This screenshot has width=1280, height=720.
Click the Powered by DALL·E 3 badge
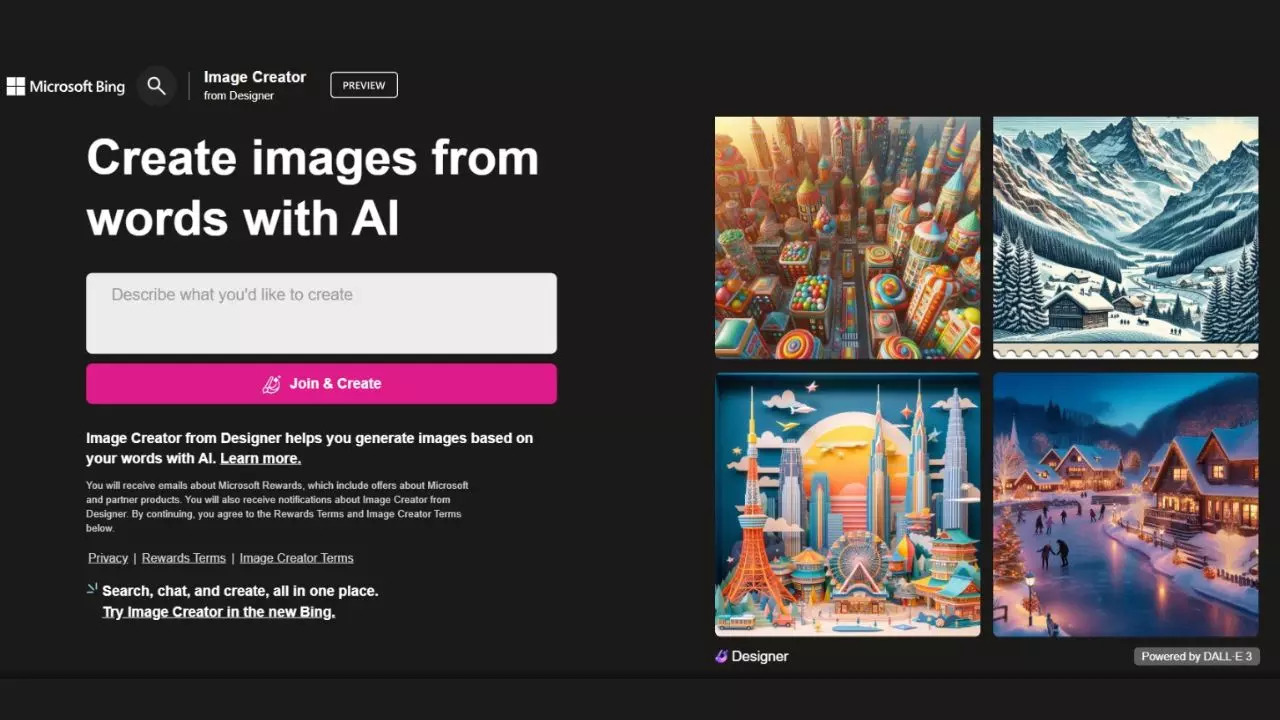pyautogui.click(x=1196, y=656)
